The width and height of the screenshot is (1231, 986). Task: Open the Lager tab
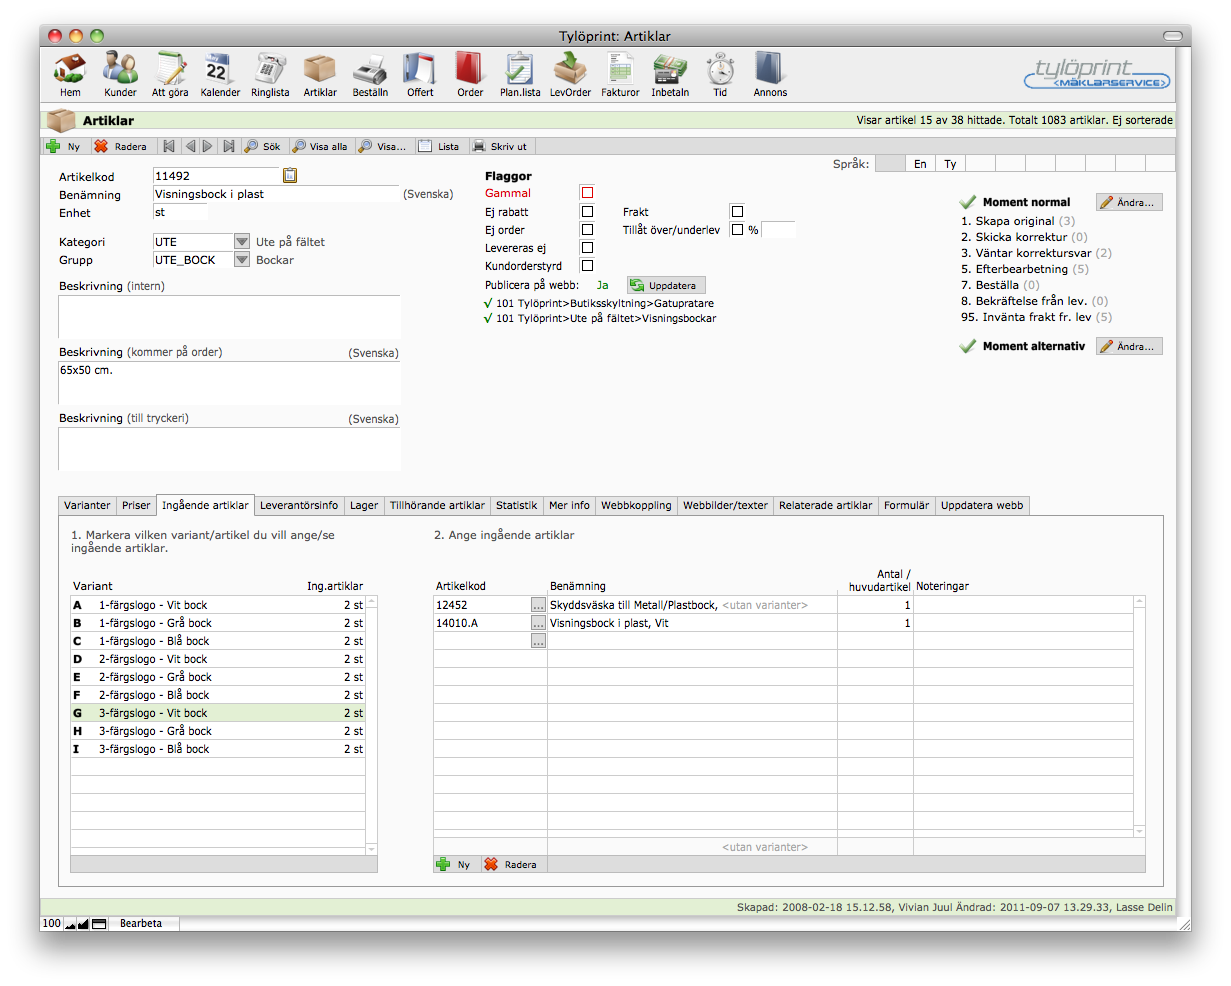(364, 505)
